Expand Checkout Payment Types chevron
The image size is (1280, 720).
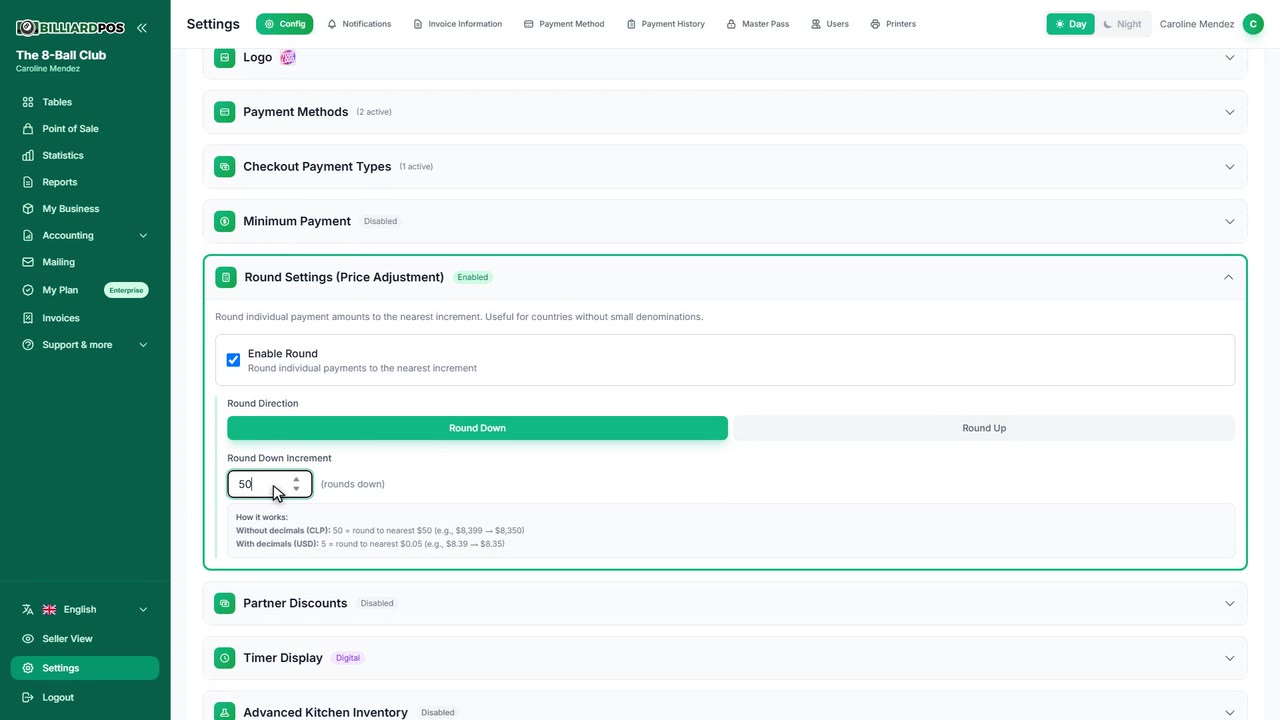click(x=1230, y=167)
